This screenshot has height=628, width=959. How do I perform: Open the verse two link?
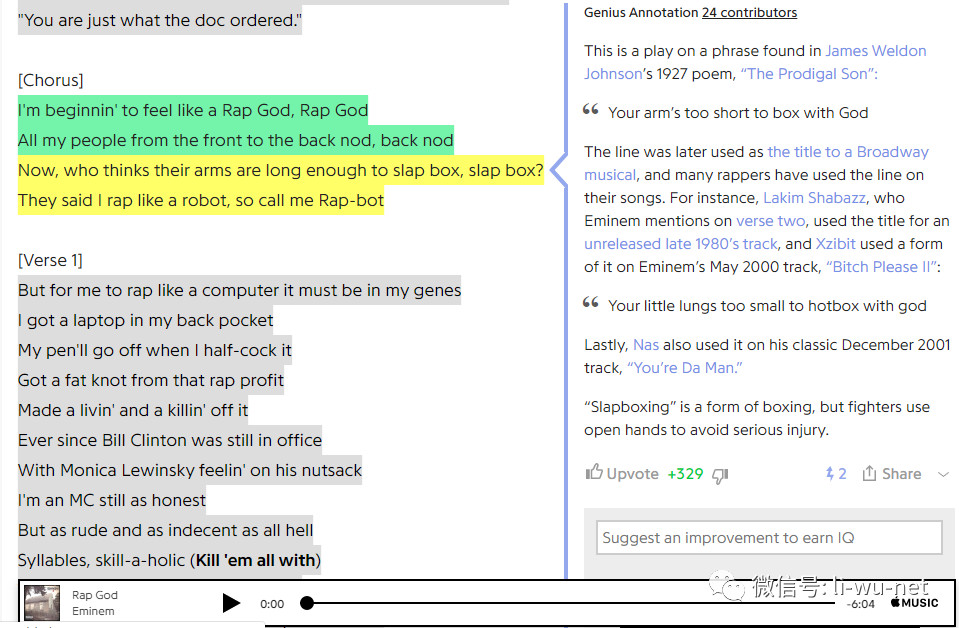[x=770, y=221]
